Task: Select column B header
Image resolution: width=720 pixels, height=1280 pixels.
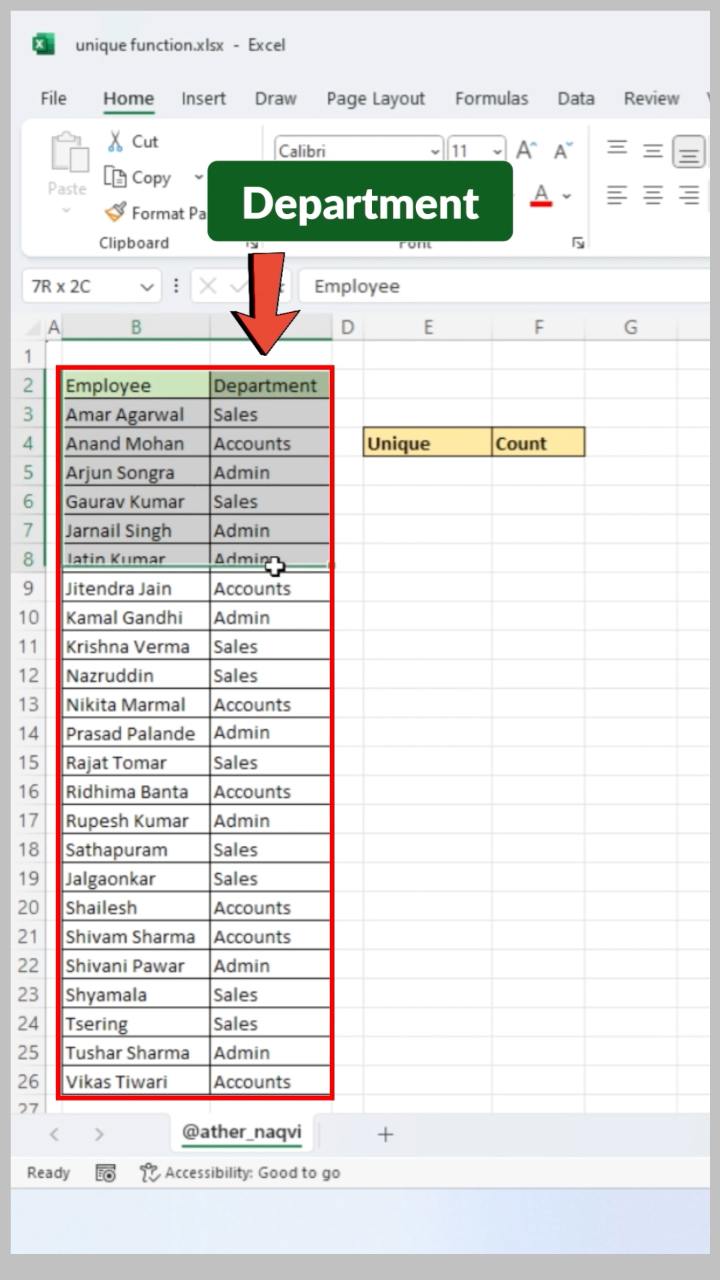Action: (136, 327)
